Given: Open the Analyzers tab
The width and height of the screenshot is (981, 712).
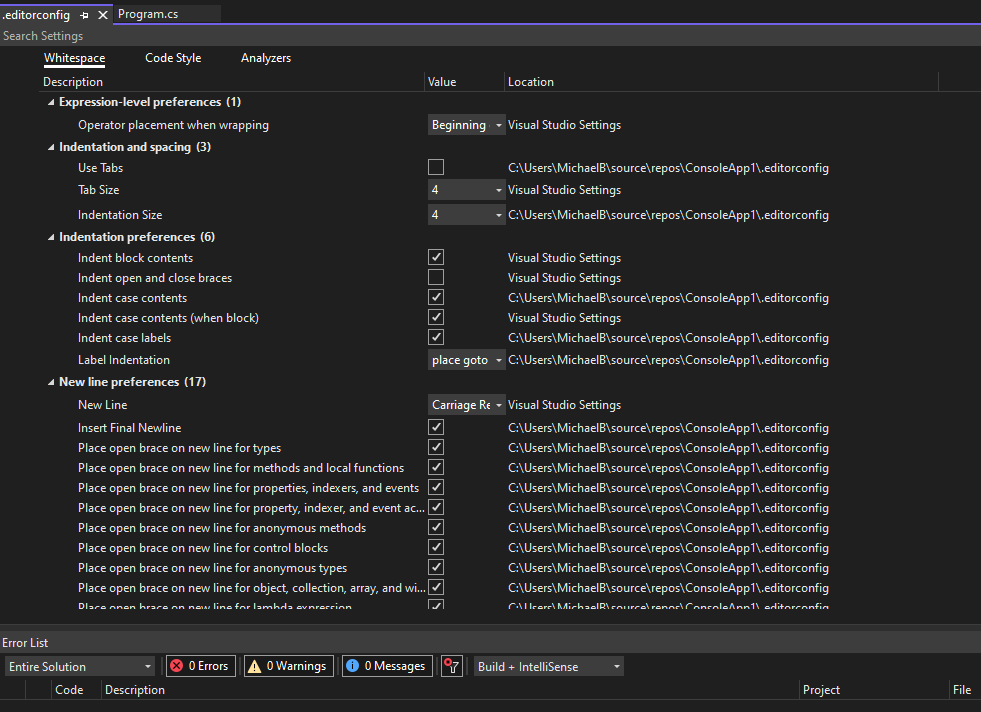Looking at the screenshot, I should pos(266,58).
